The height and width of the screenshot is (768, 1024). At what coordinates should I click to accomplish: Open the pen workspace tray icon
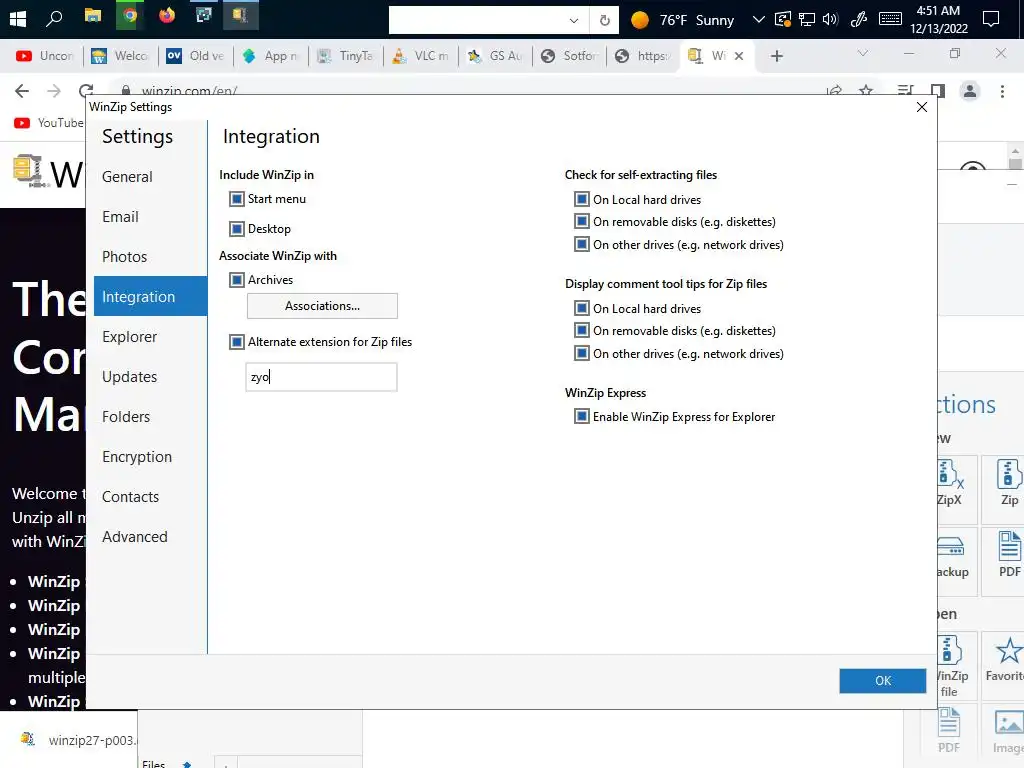tap(859, 19)
